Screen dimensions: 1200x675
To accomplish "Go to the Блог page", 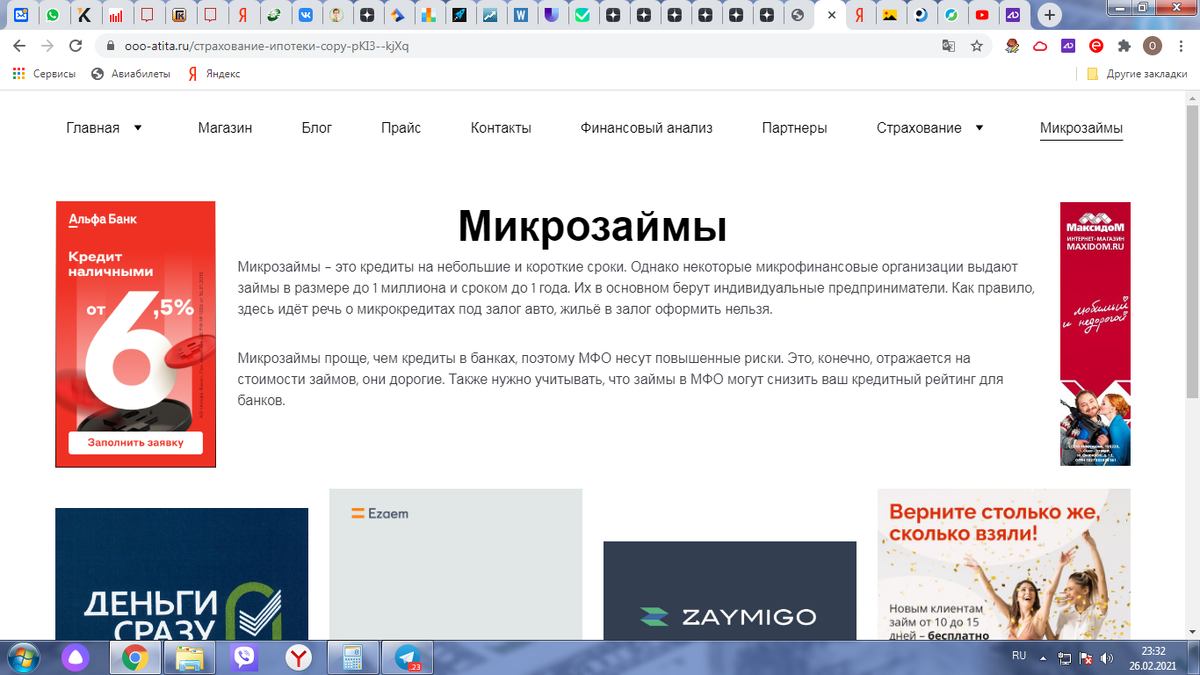I will 317,128.
